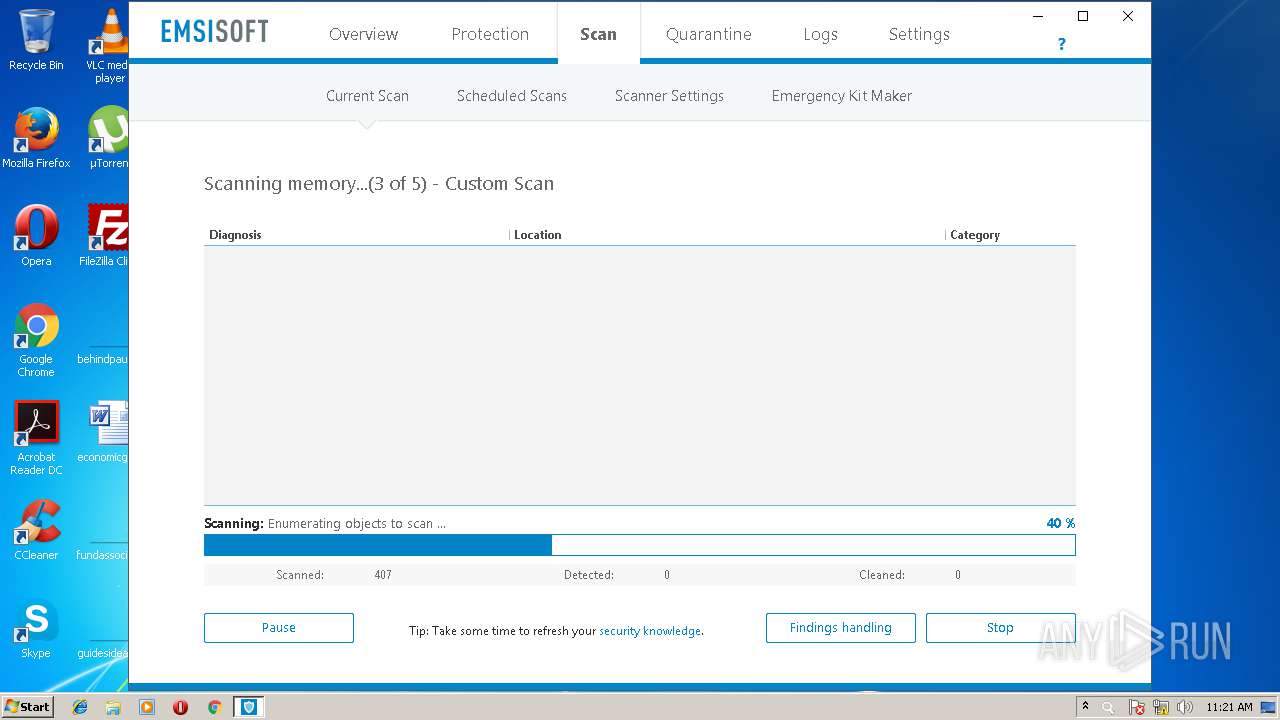Click Chrome icon in the taskbar

214,707
